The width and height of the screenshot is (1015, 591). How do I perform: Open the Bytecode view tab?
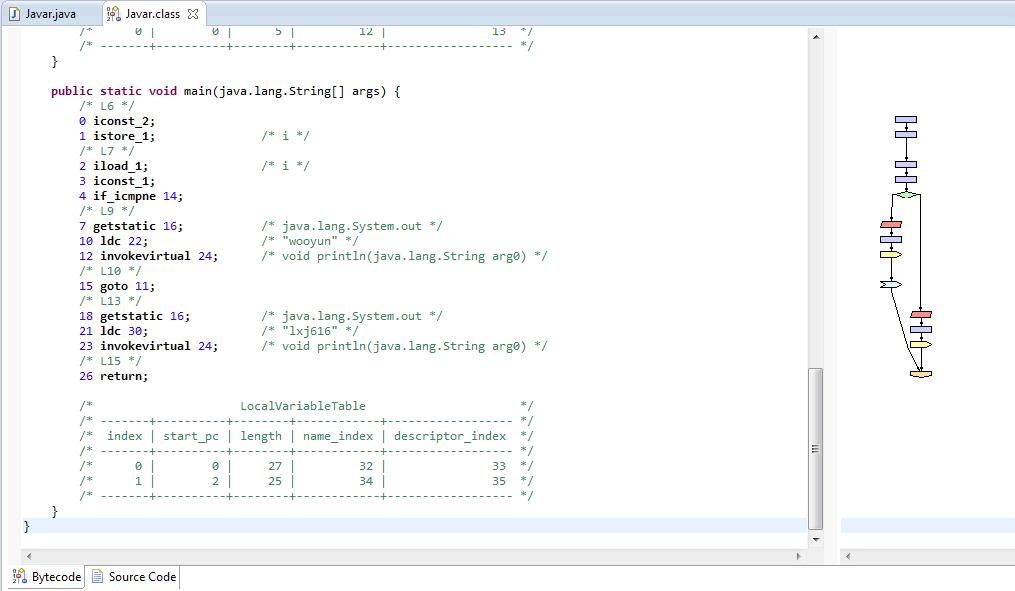pyautogui.click(x=48, y=577)
